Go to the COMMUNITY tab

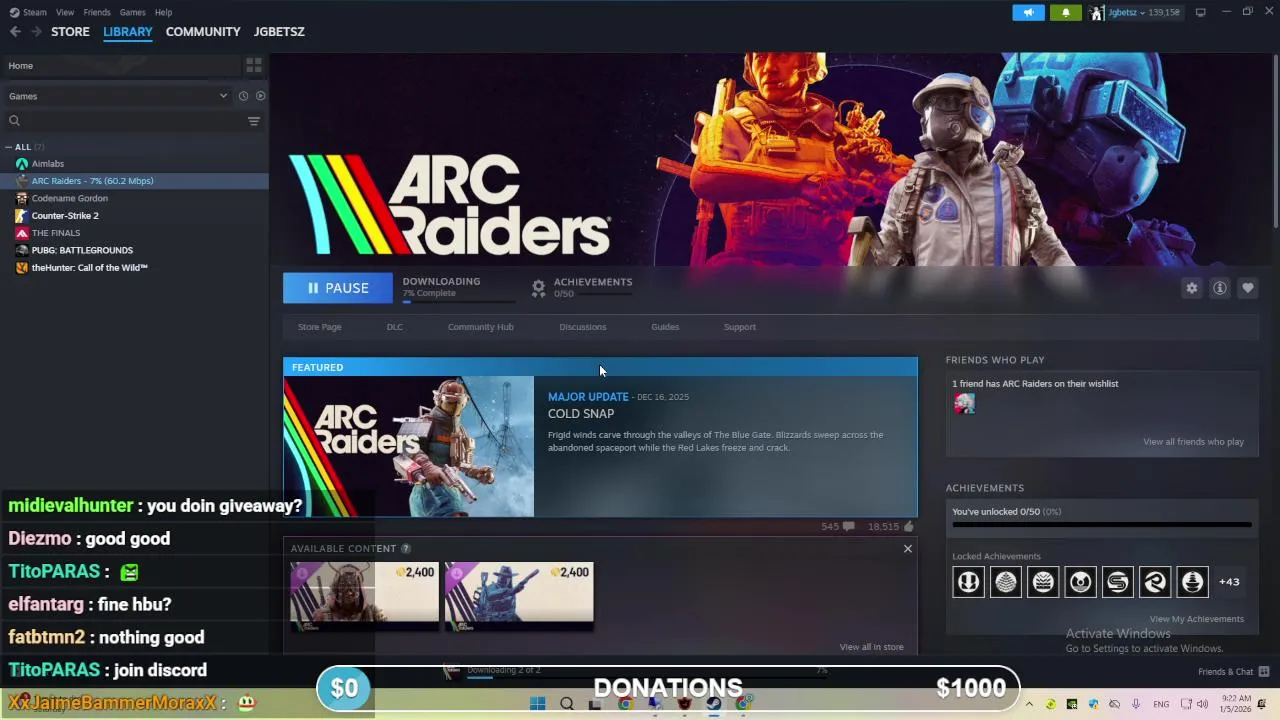[203, 32]
